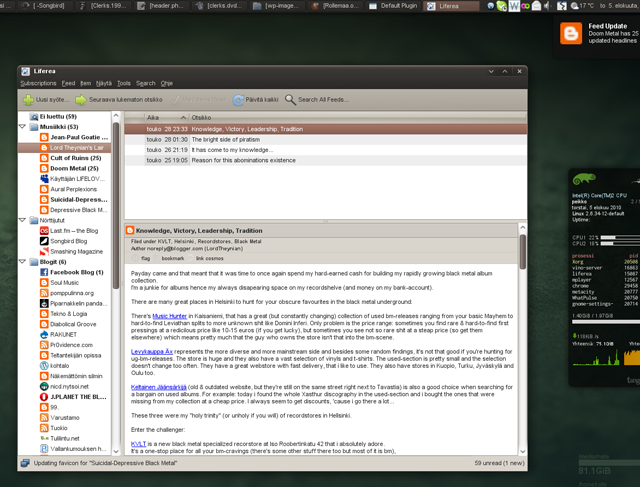Follow the KVLT link in the article
Image resolution: width=640 pixels, height=487 pixels.
138,444
